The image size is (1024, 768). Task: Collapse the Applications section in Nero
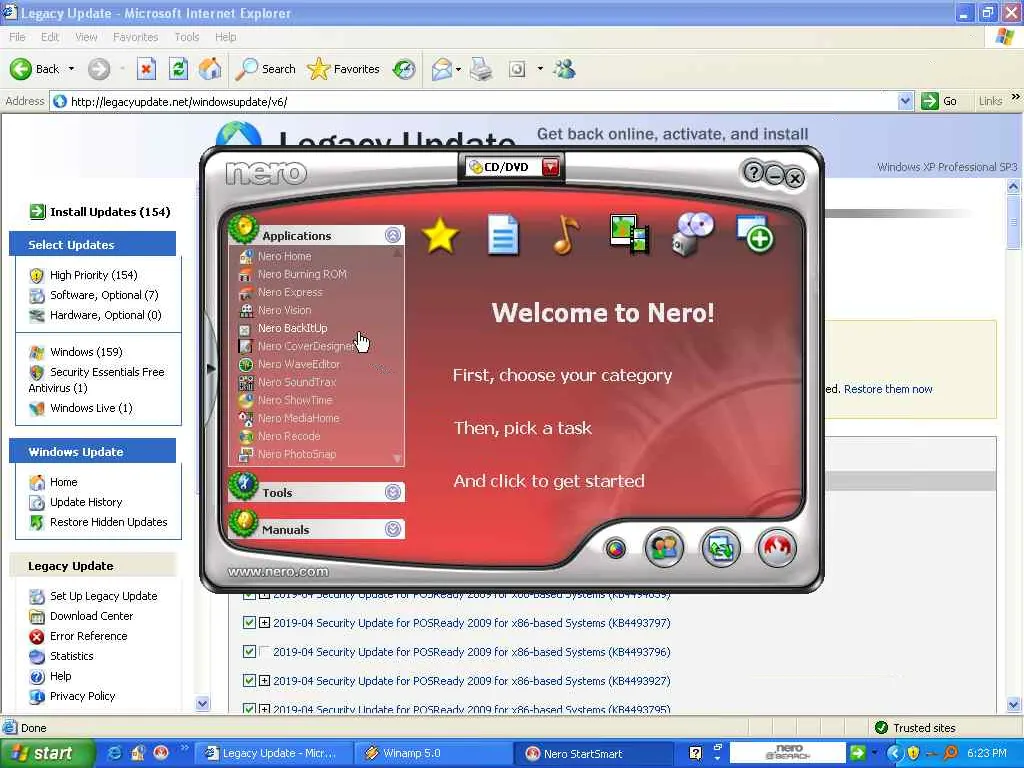(x=393, y=236)
